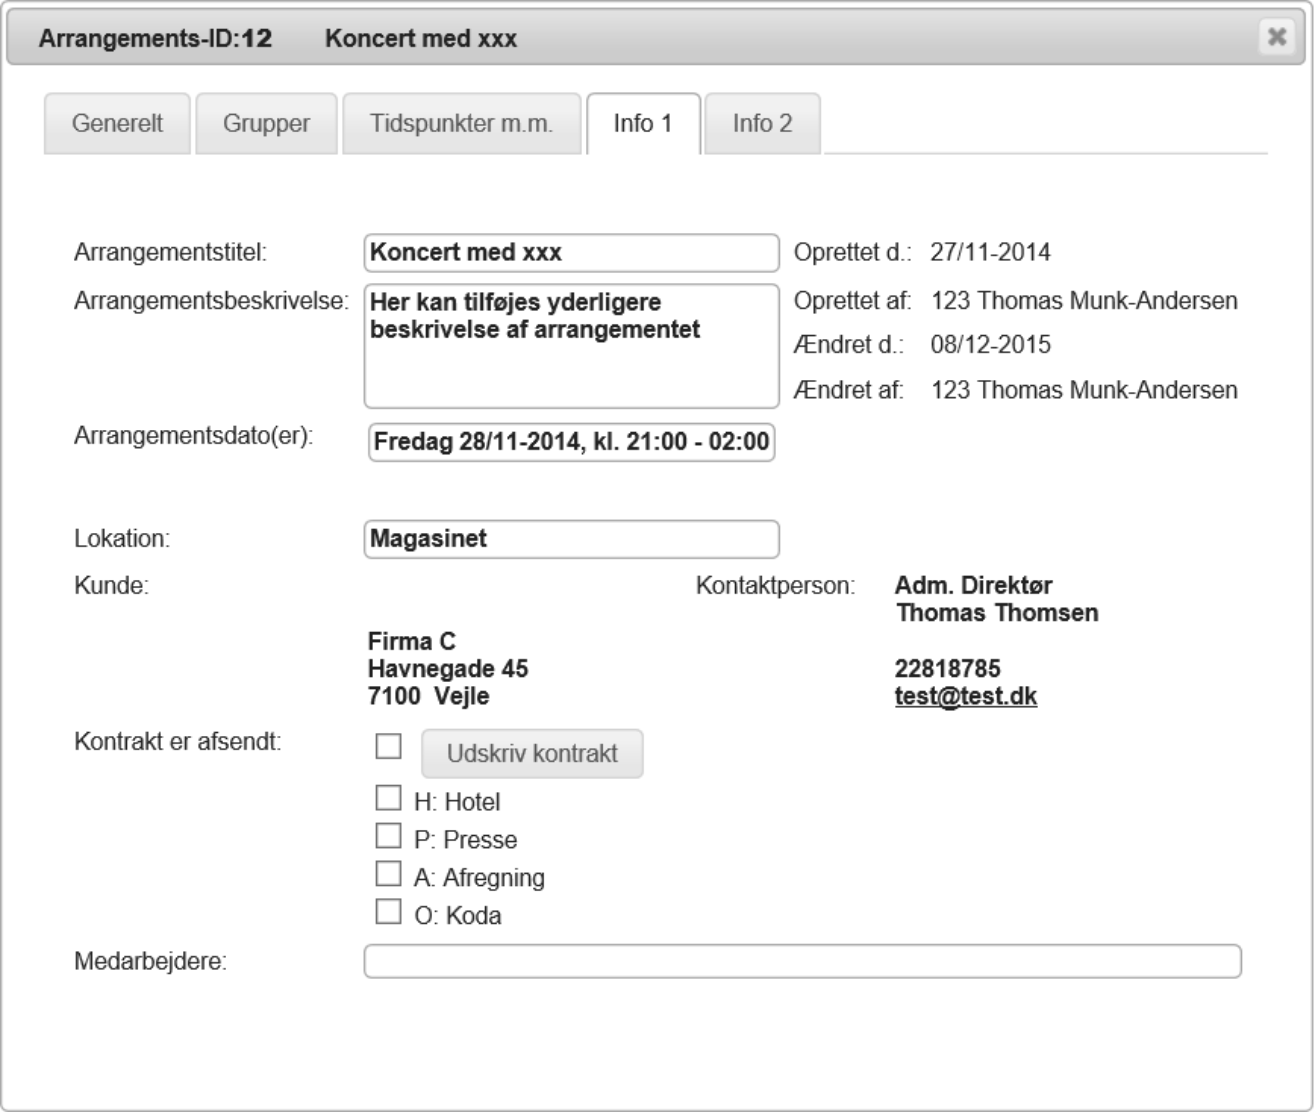This screenshot has width=1316, height=1112.
Task: Click the Lokation field with Magasinet
Action: coord(571,539)
